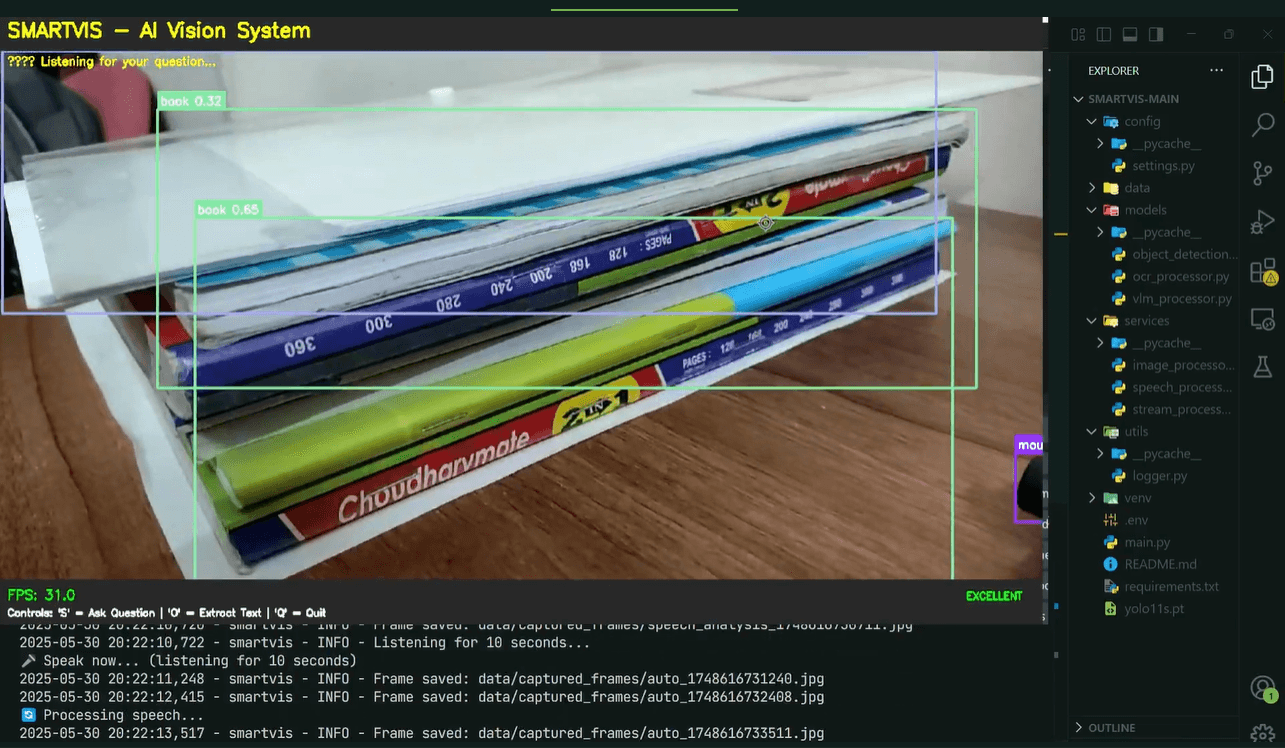Open the Accounts icon near bottom left sidebar
Screen dimensions: 1285x748
(x=1262, y=687)
